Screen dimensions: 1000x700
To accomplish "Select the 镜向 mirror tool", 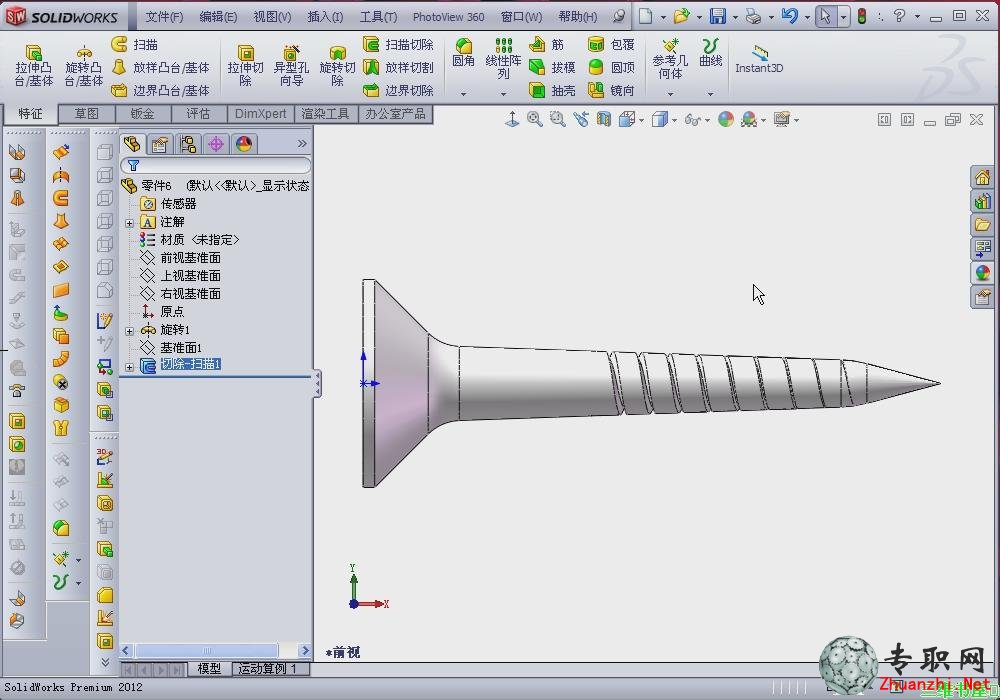I will click(611, 90).
